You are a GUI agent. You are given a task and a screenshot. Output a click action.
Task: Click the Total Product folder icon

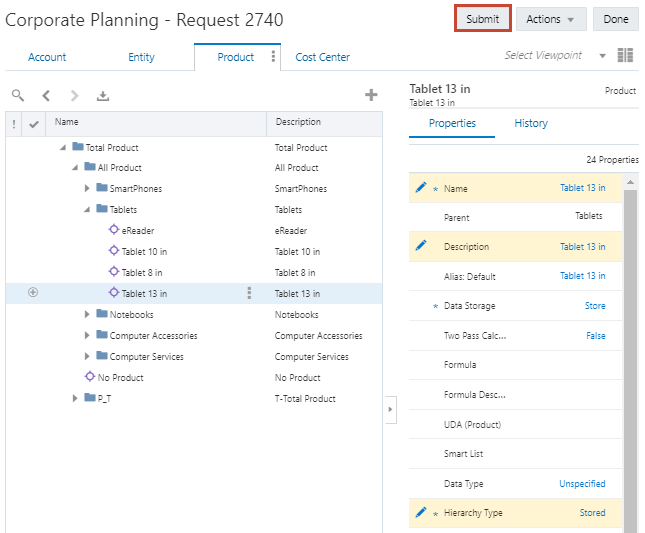78,146
